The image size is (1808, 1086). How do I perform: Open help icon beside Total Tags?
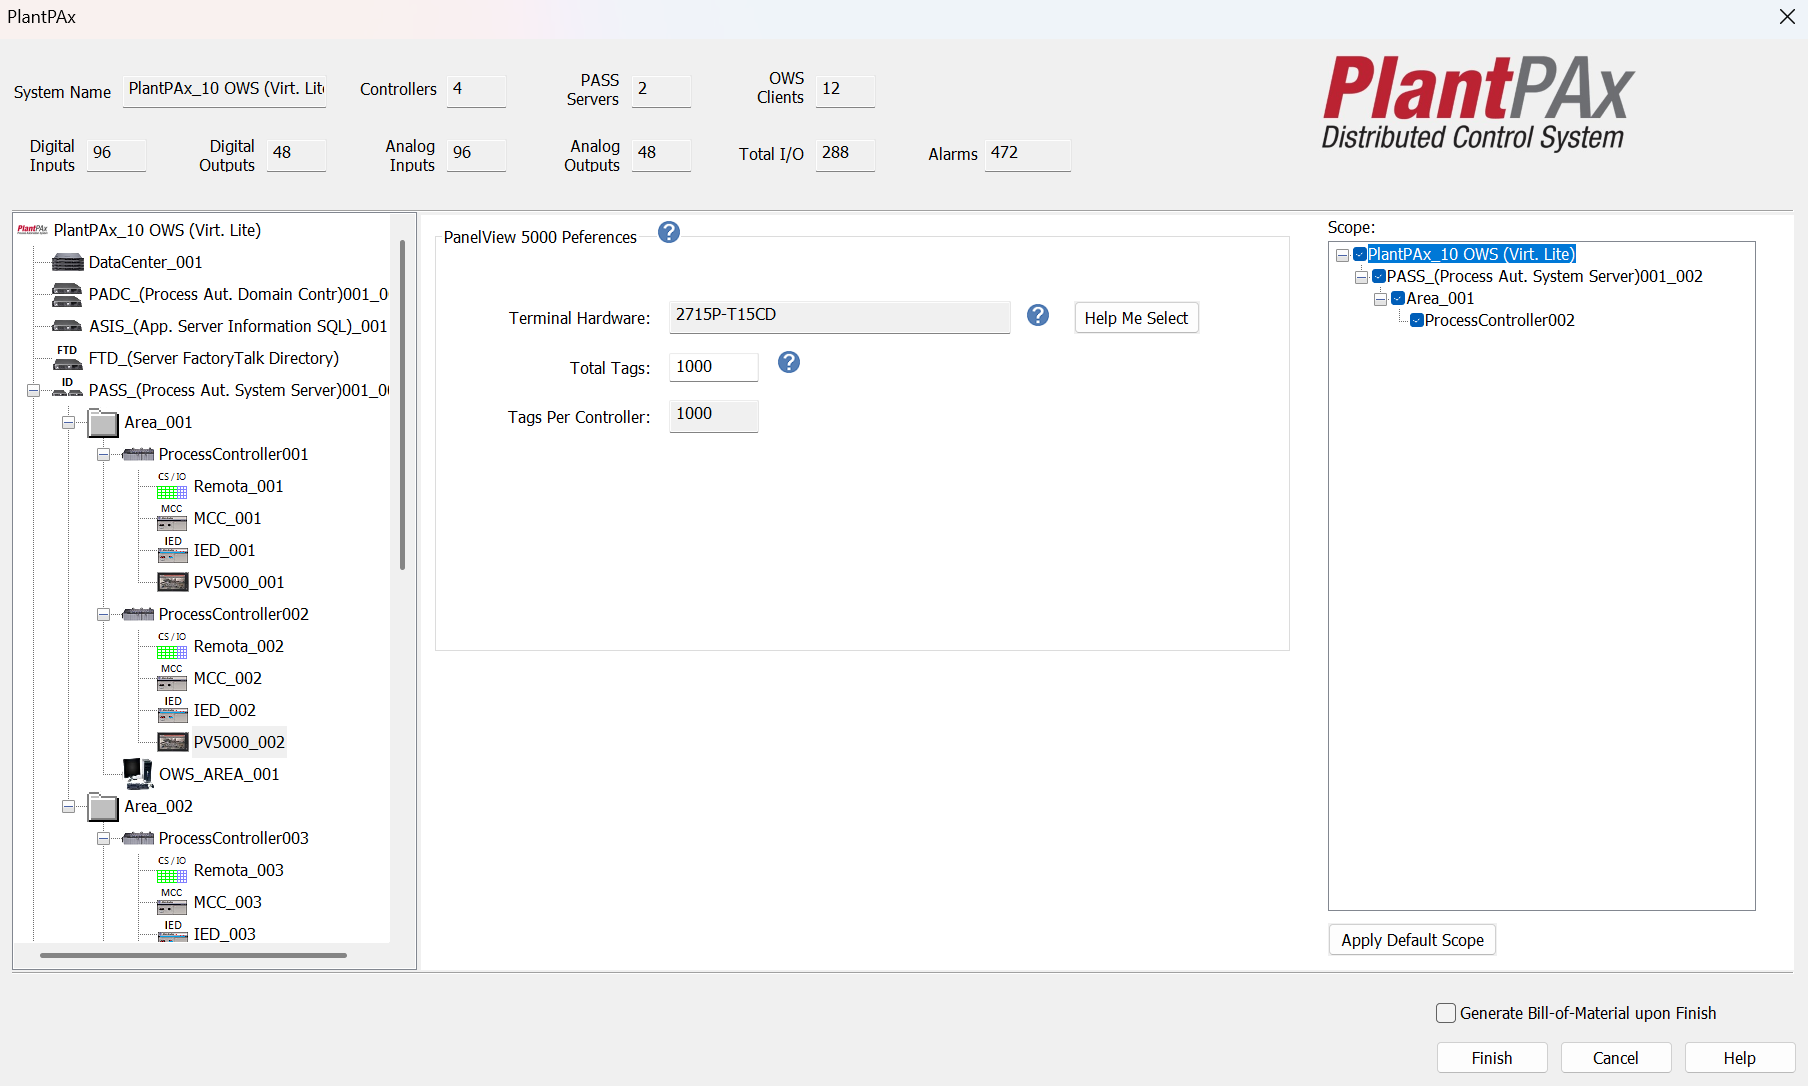pyautogui.click(x=789, y=362)
